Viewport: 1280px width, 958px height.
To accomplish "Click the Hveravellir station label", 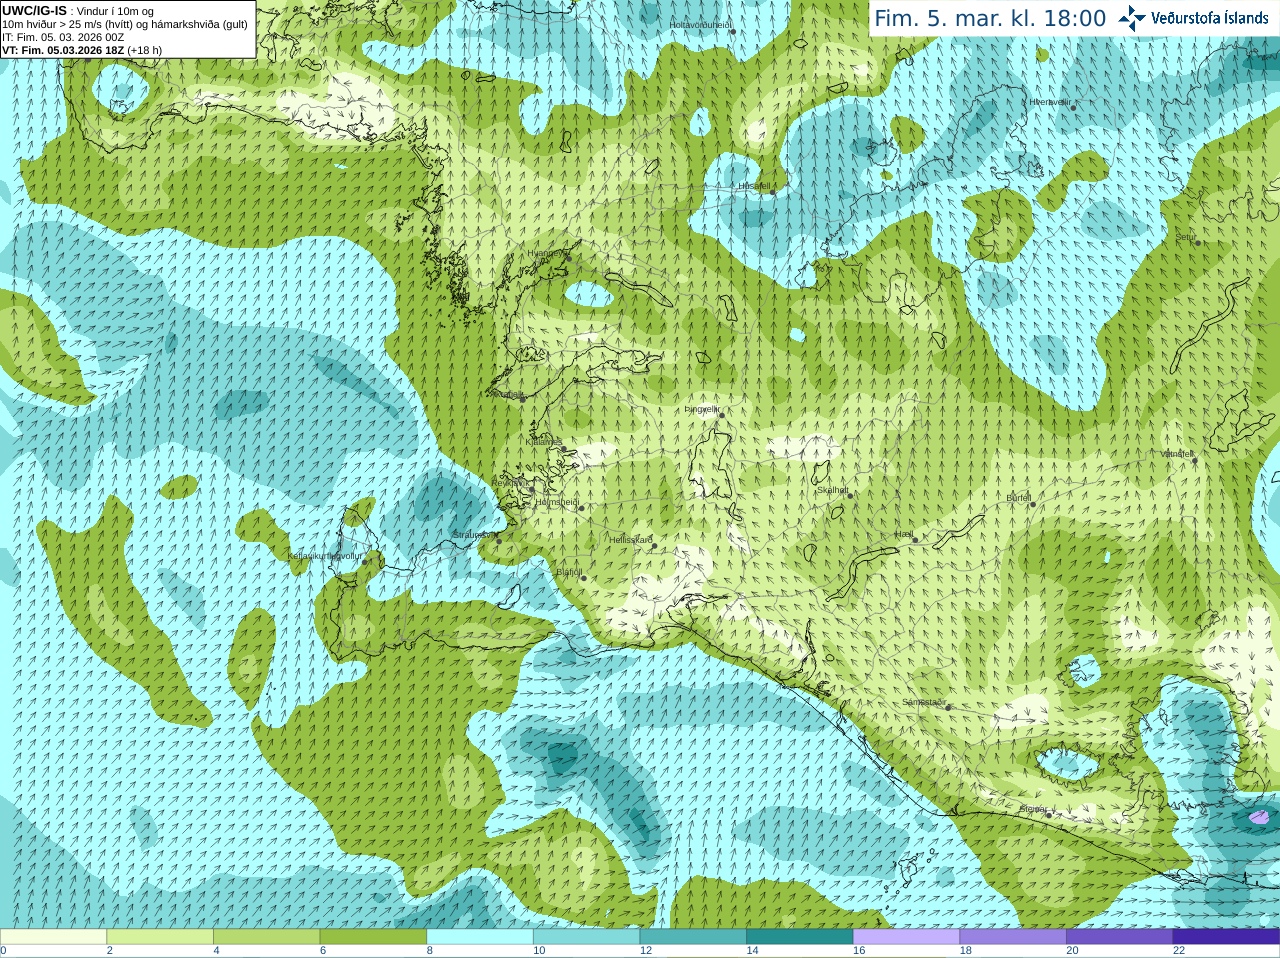I will coord(1050,102).
